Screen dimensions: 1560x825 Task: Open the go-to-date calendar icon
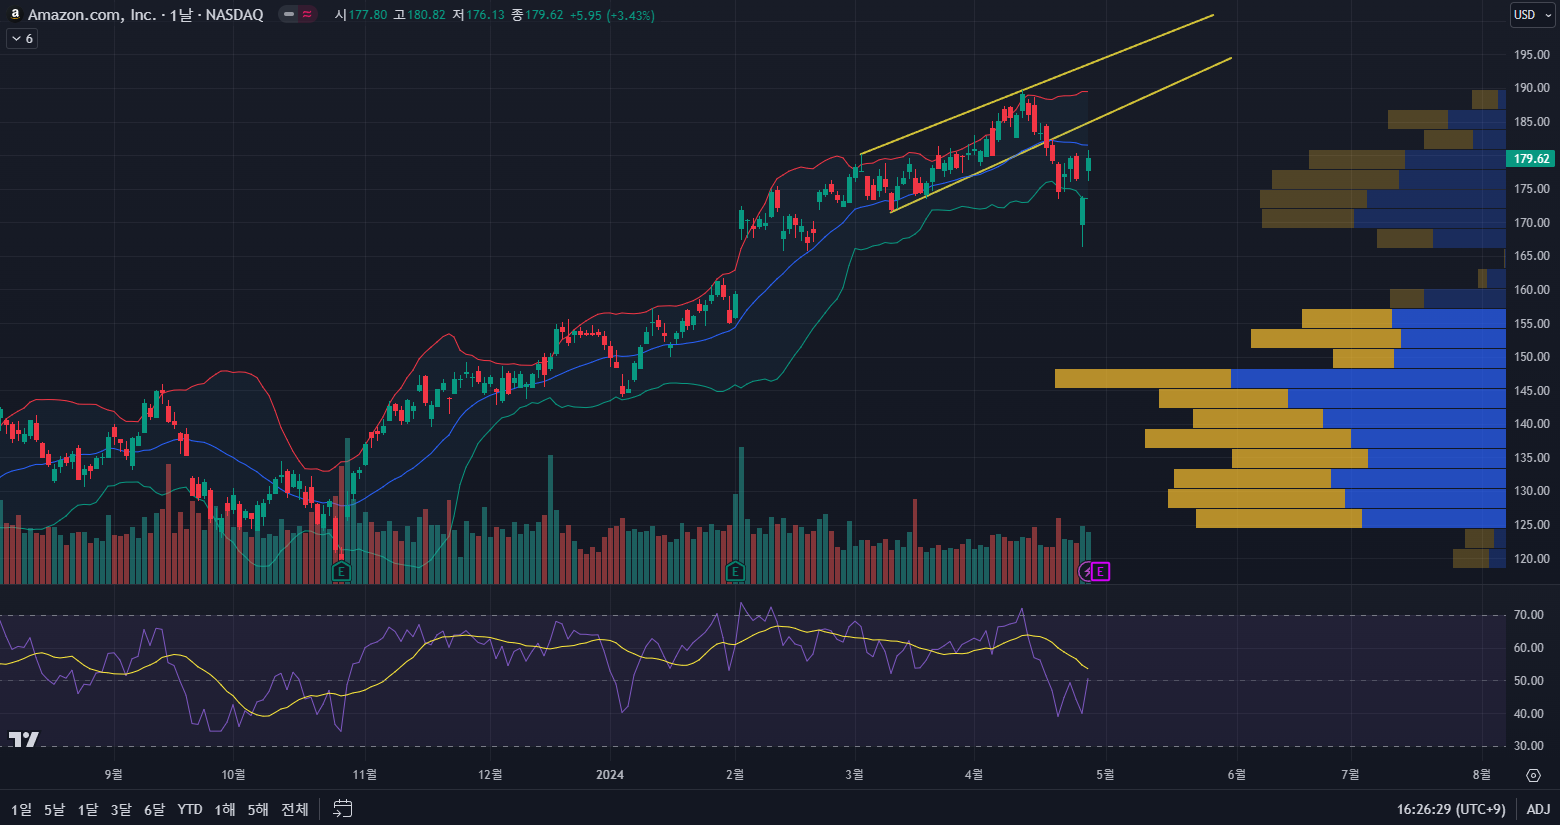tap(343, 808)
